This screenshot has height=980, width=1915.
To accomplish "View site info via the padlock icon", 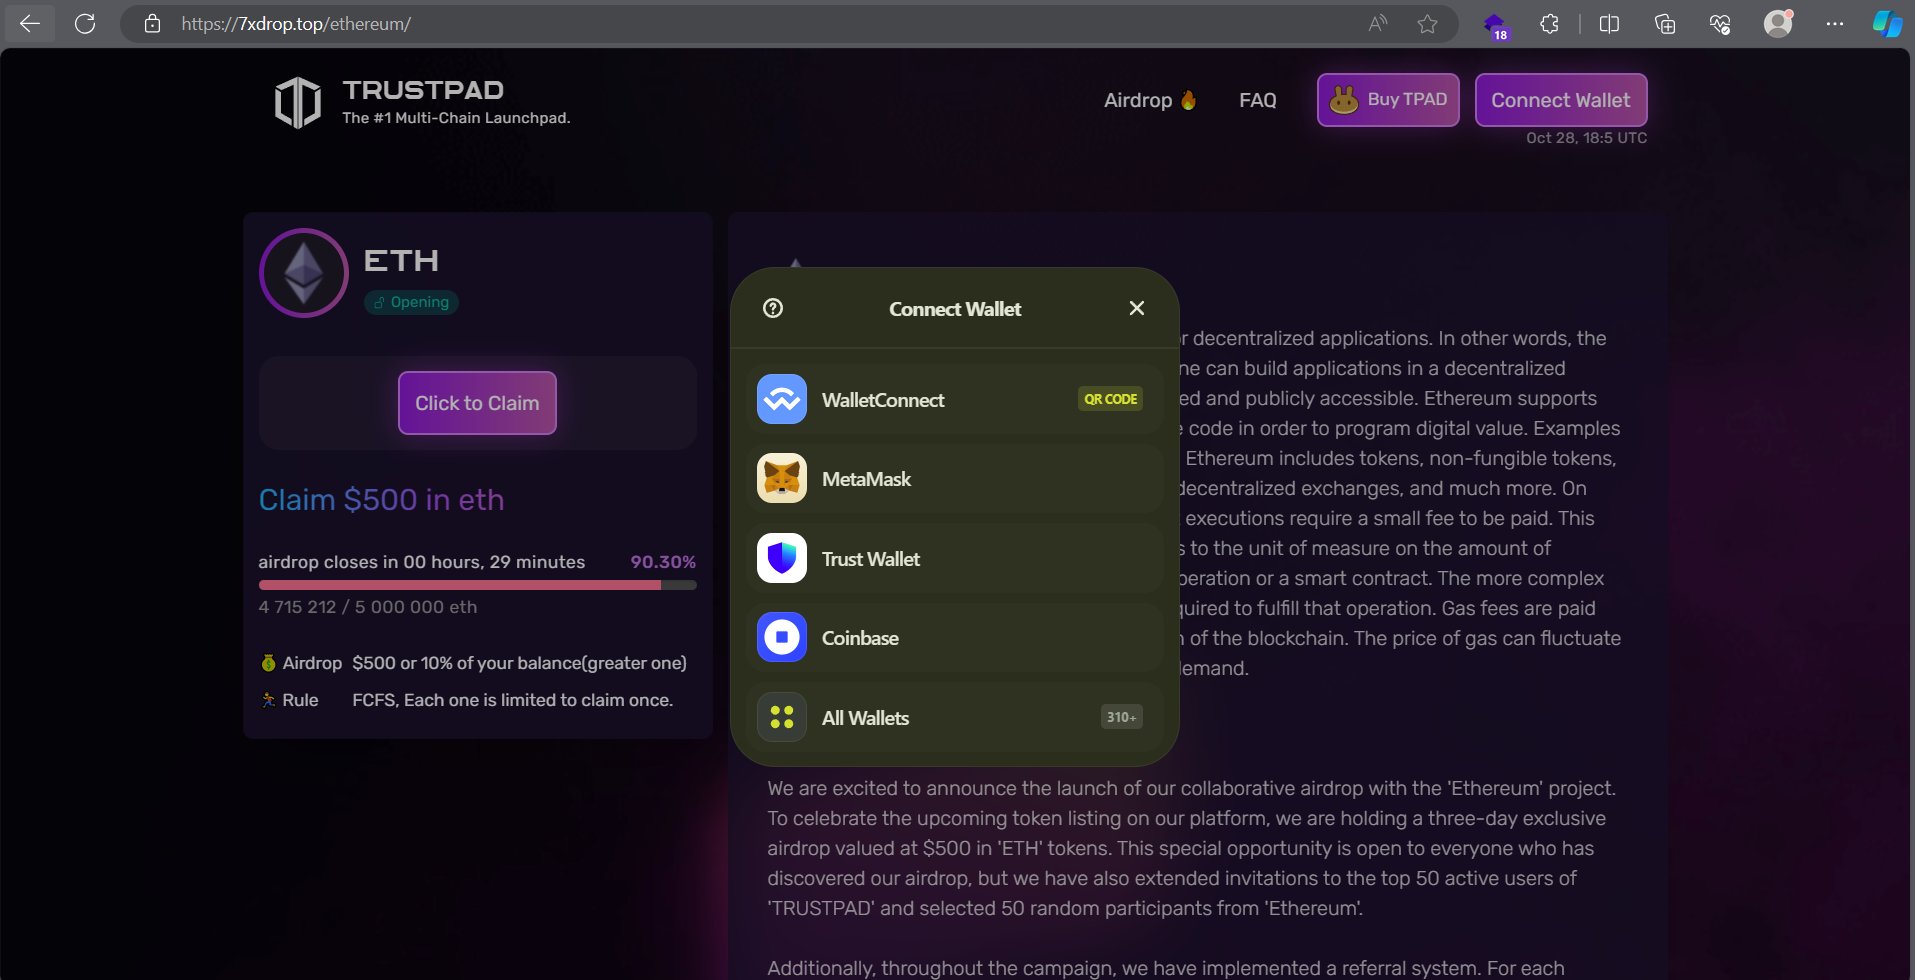I will [x=152, y=23].
